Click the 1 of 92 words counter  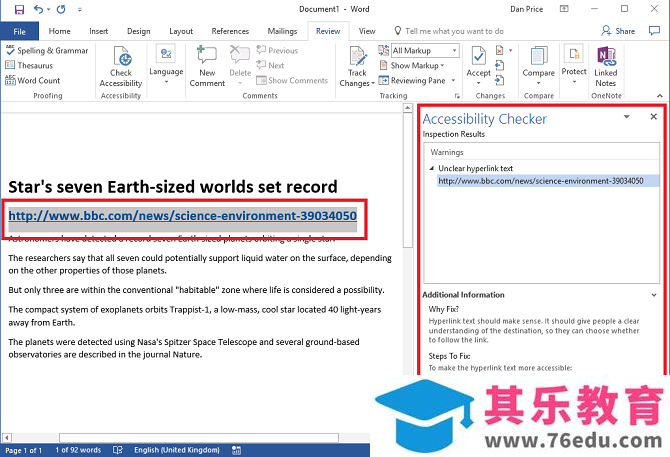tap(78, 450)
